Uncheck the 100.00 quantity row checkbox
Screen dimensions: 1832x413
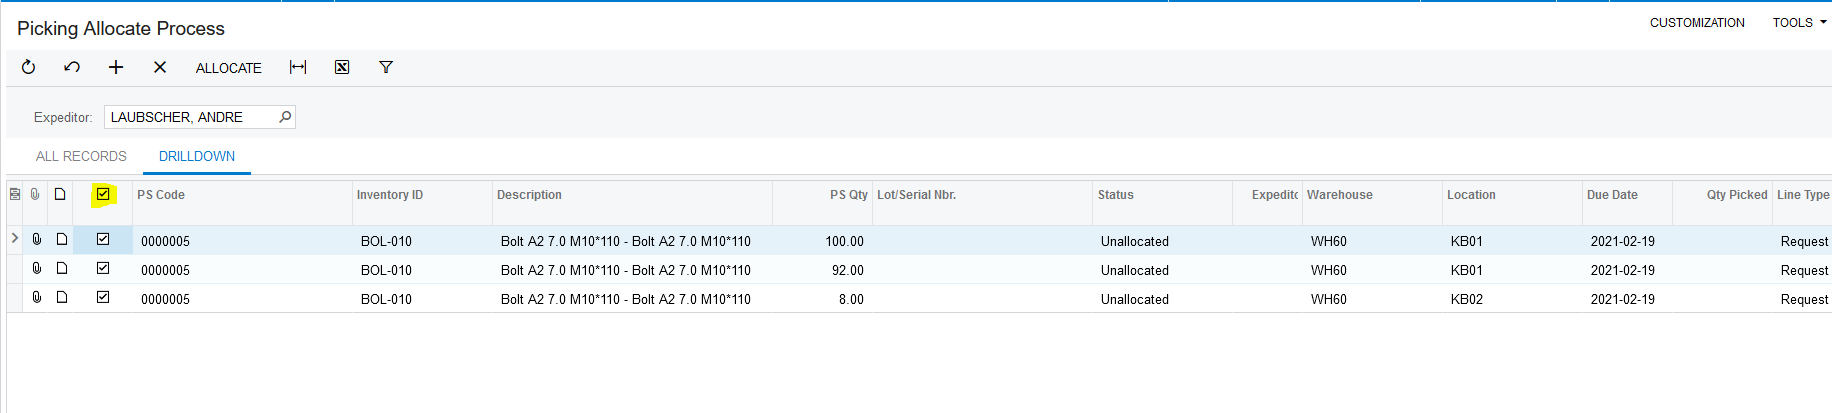103,240
